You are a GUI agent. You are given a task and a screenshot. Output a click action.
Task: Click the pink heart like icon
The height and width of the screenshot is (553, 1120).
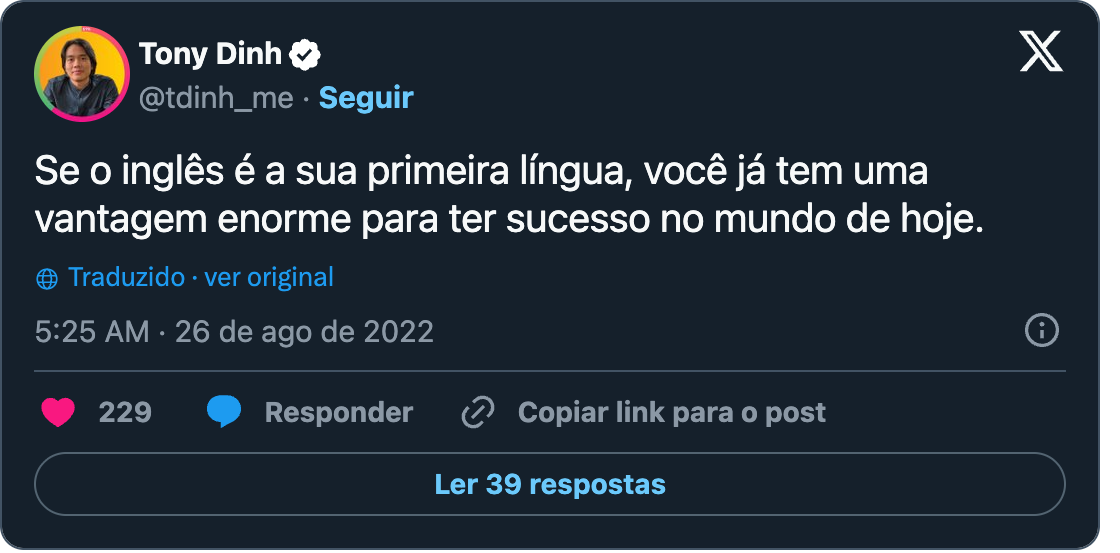point(59,413)
